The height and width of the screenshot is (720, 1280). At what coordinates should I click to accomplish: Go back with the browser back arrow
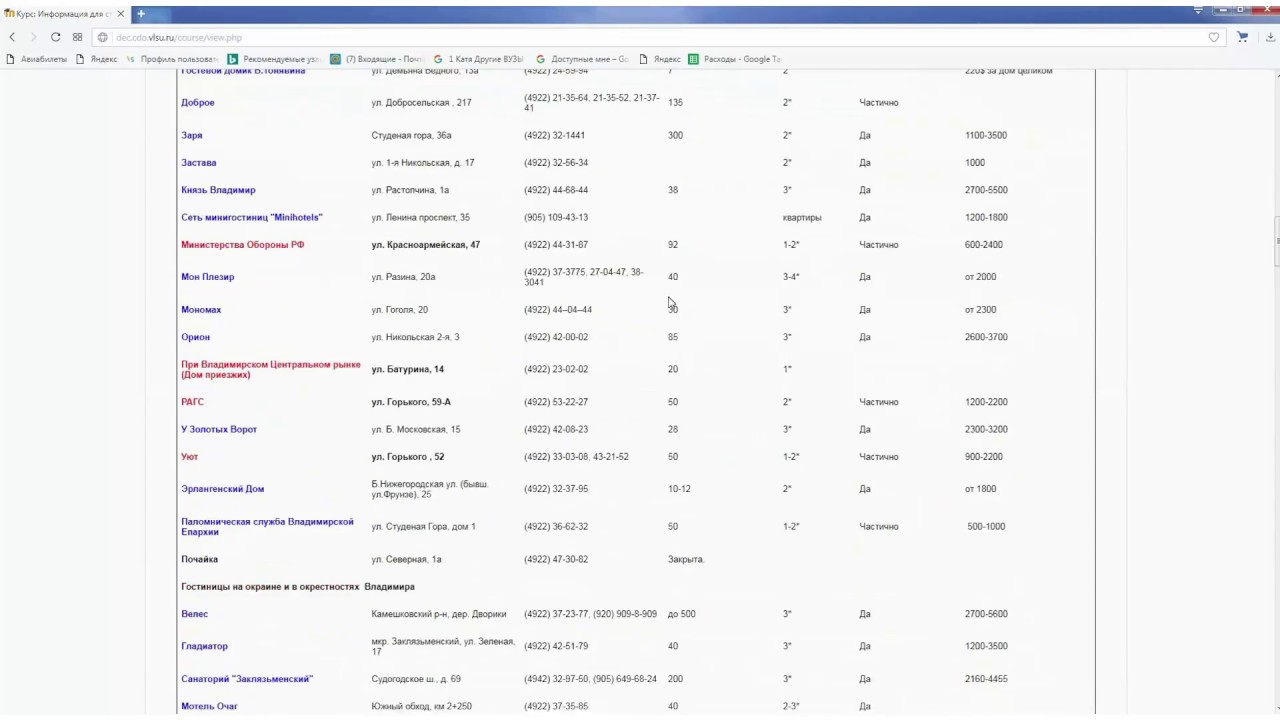click(12, 37)
